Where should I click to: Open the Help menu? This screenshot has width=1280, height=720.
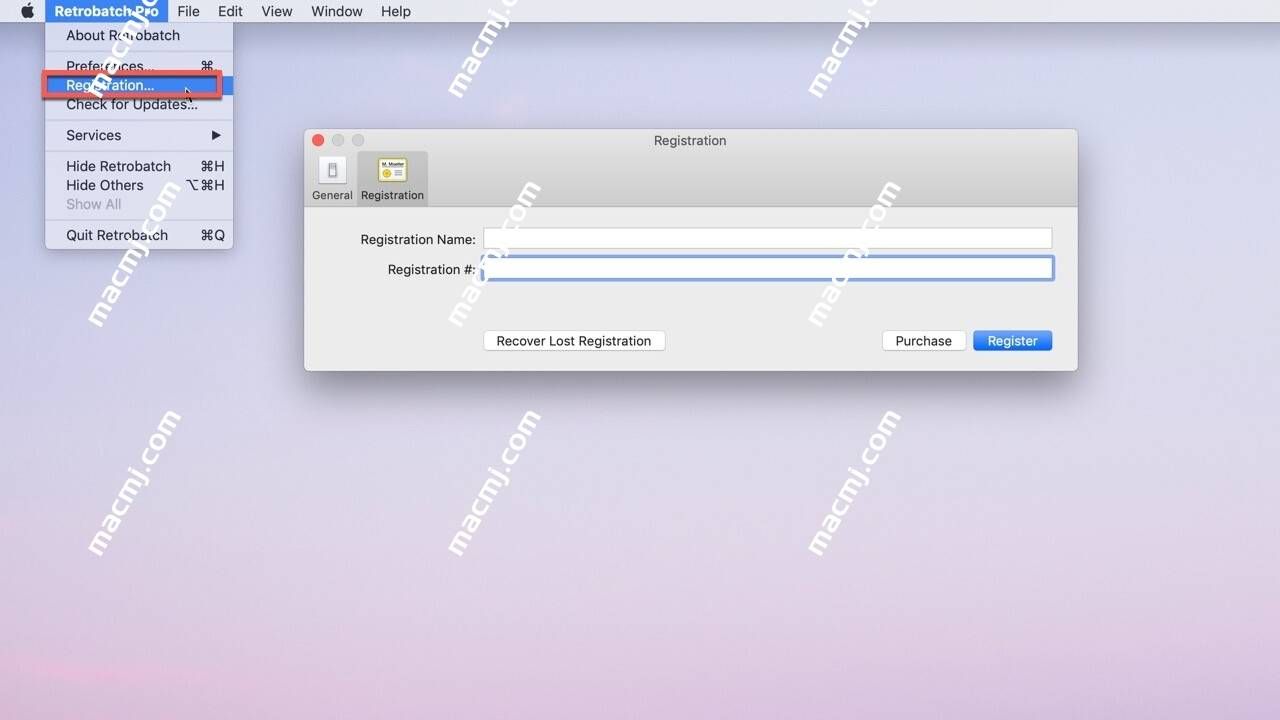396,11
